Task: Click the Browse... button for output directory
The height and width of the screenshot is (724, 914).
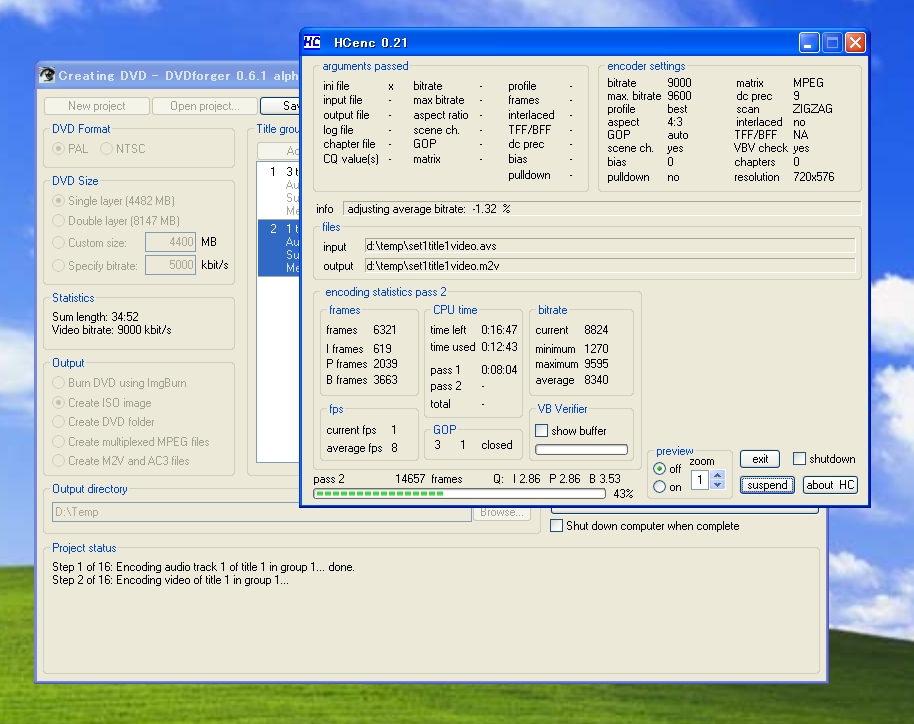Action: coord(502,512)
